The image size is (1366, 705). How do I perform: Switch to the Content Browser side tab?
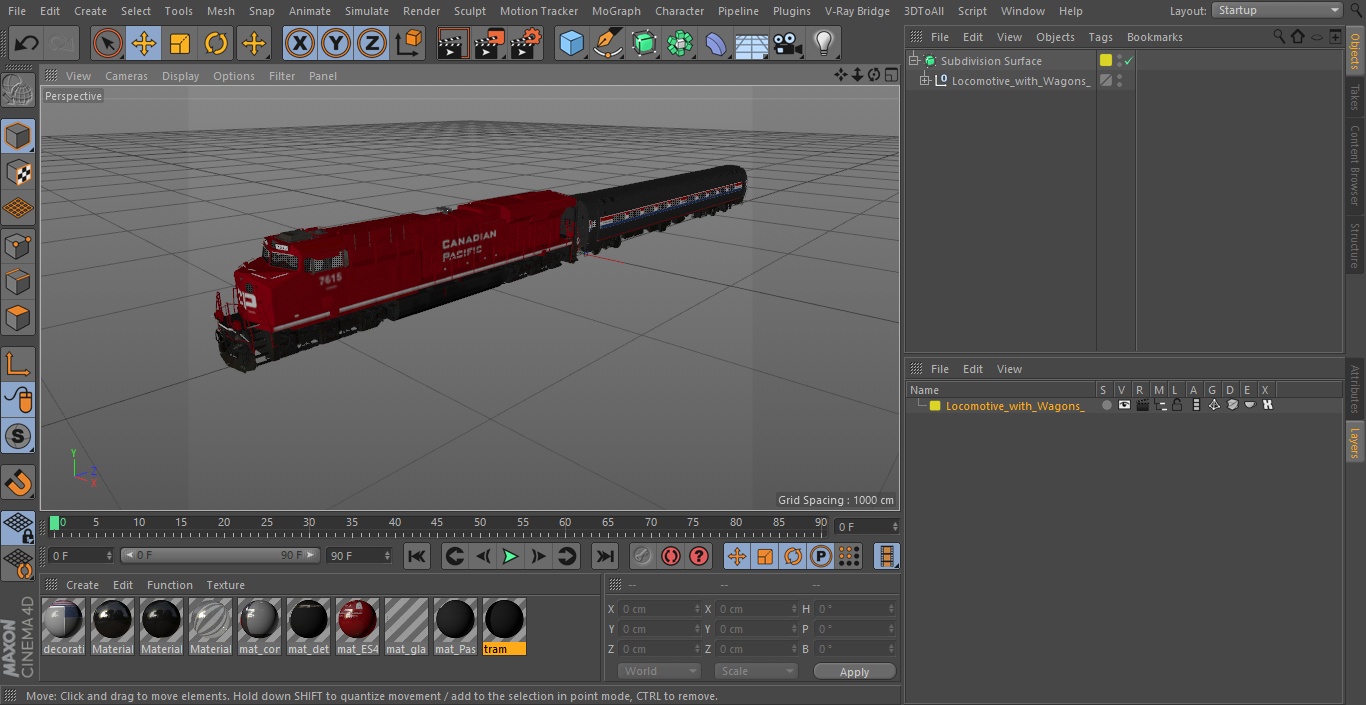pos(1355,164)
